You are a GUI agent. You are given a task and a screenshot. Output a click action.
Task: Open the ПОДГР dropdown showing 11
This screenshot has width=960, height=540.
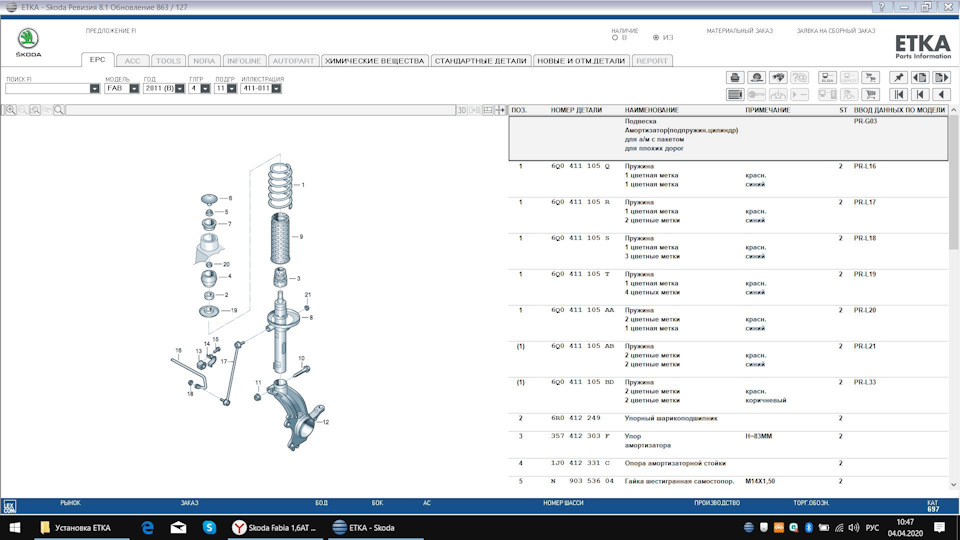[231, 89]
